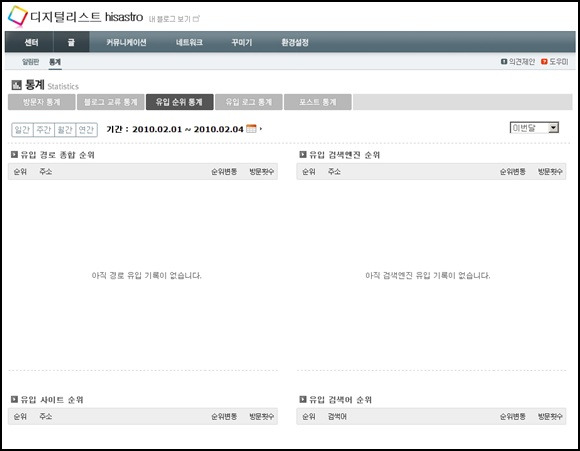The height and width of the screenshot is (451, 580).
Task: Click the date range 2010.02.01 ~ 2010.02.04
Action: (188, 129)
